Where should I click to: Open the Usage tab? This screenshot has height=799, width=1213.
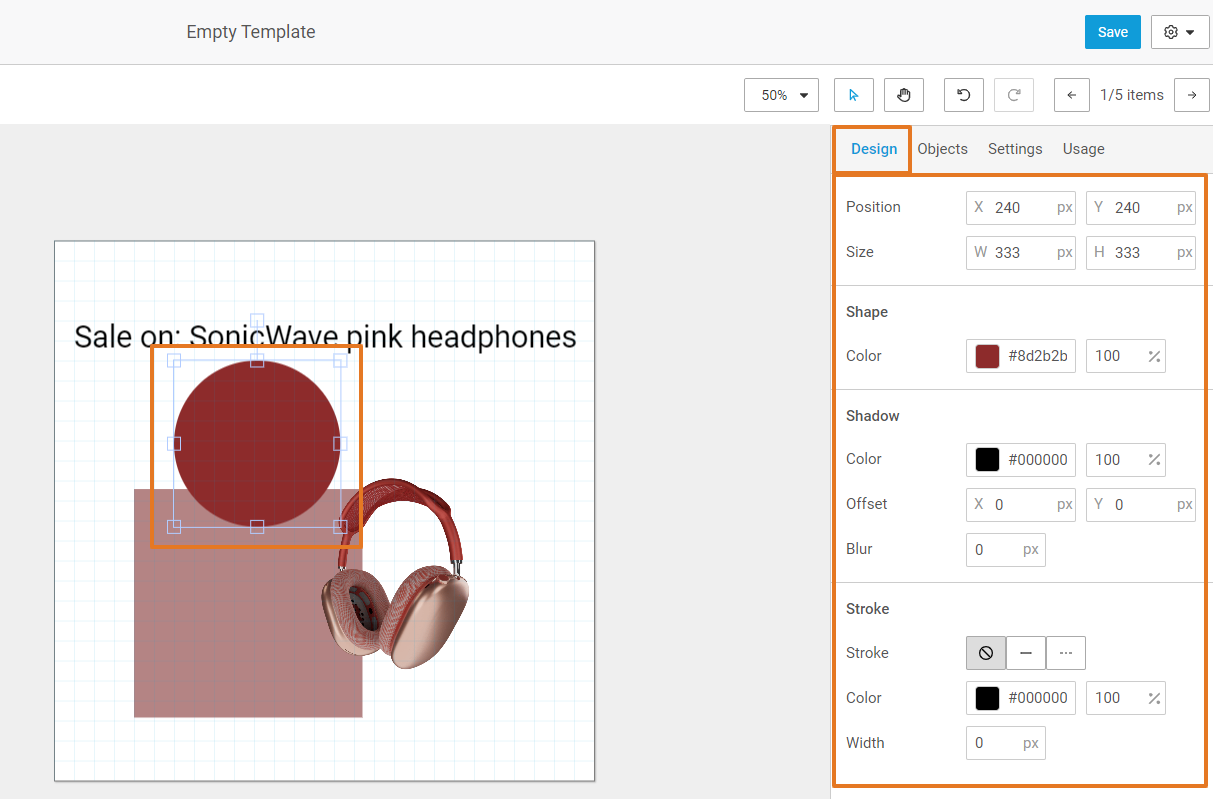tap(1083, 149)
